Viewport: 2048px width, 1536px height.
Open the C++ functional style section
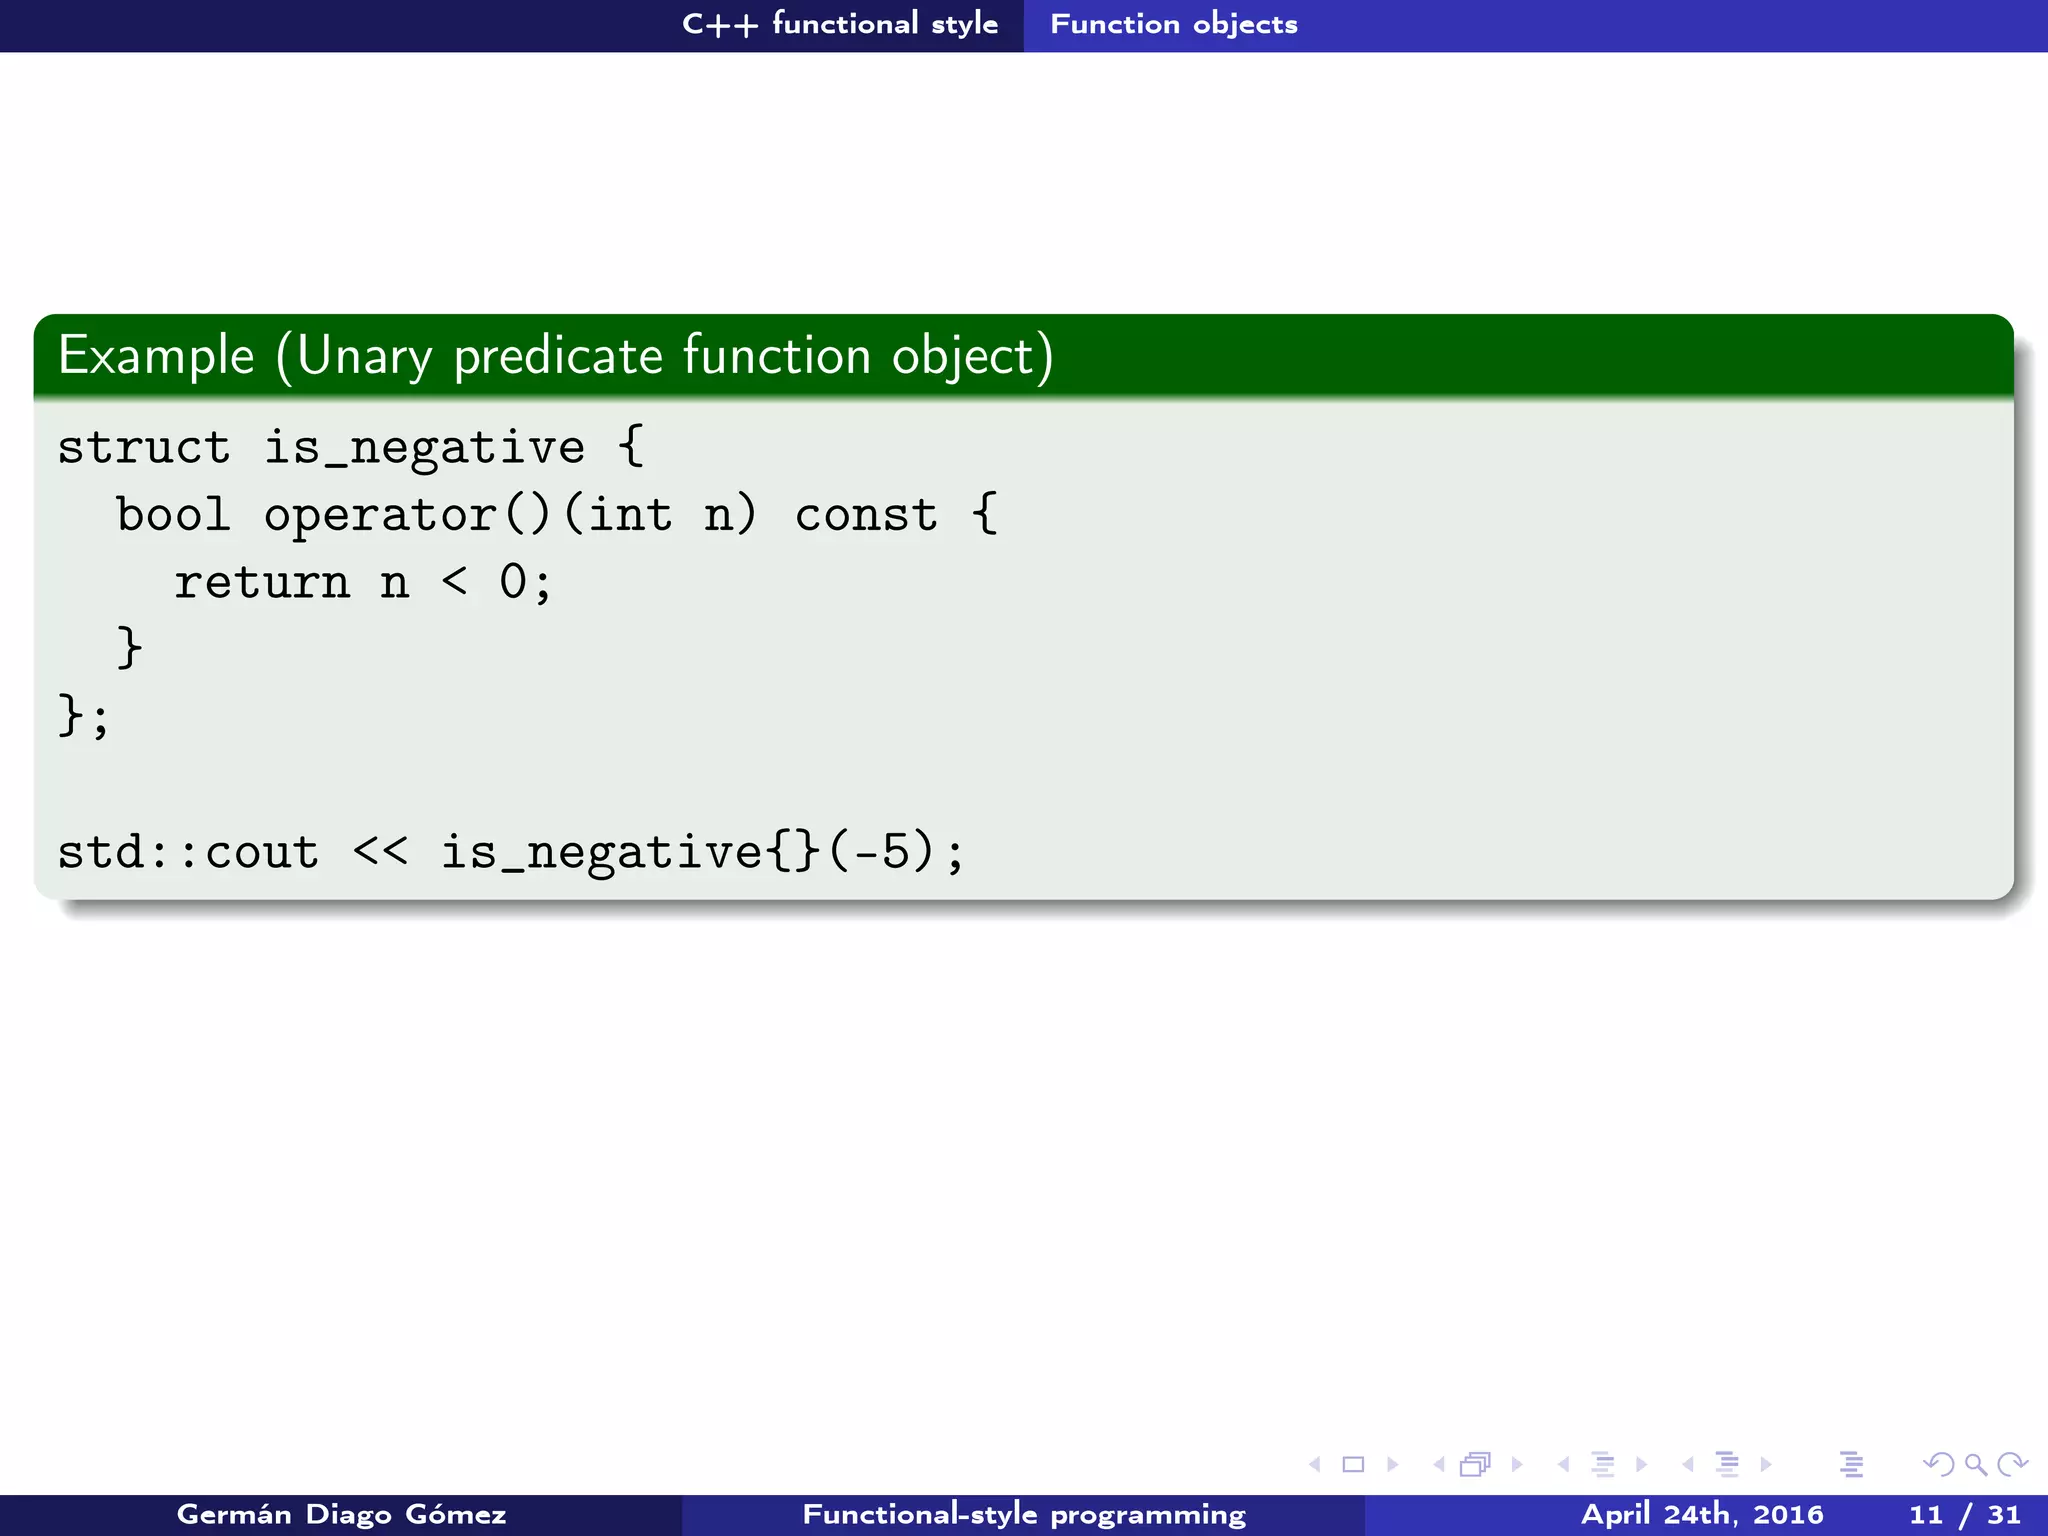(839, 24)
